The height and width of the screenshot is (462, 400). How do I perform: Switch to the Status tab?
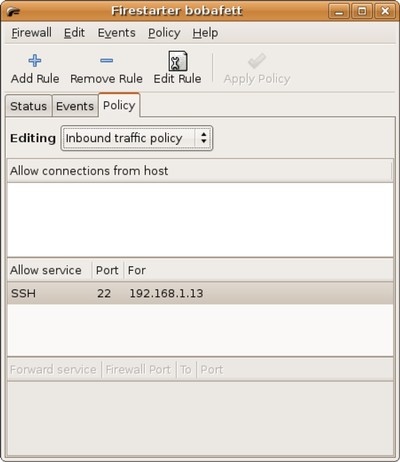point(29,106)
